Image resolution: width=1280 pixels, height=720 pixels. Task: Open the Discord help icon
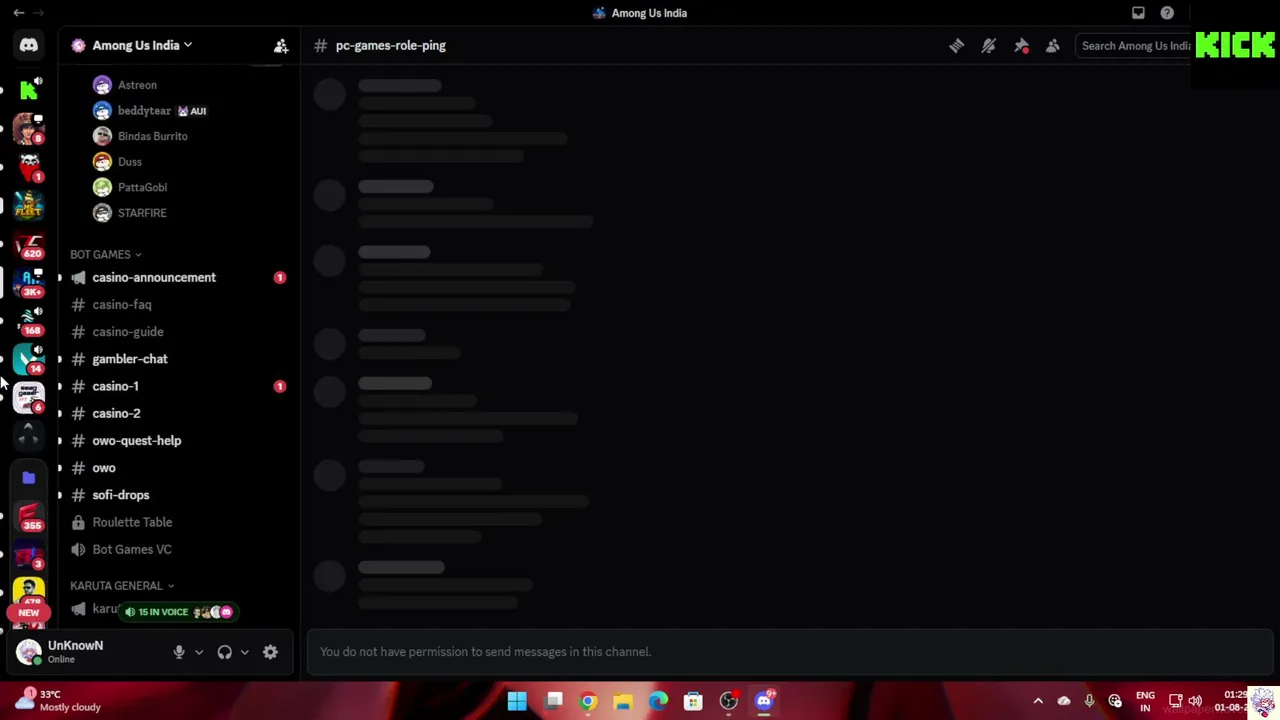coord(1167,13)
